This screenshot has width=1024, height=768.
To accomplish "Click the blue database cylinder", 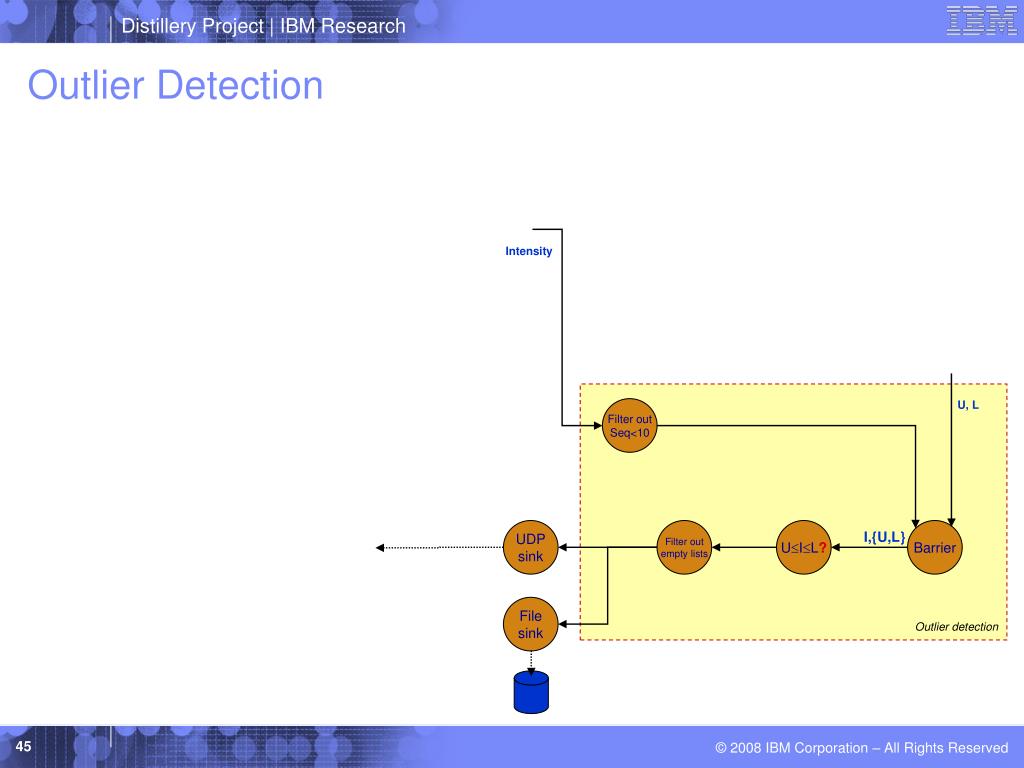I will pyautogui.click(x=531, y=692).
